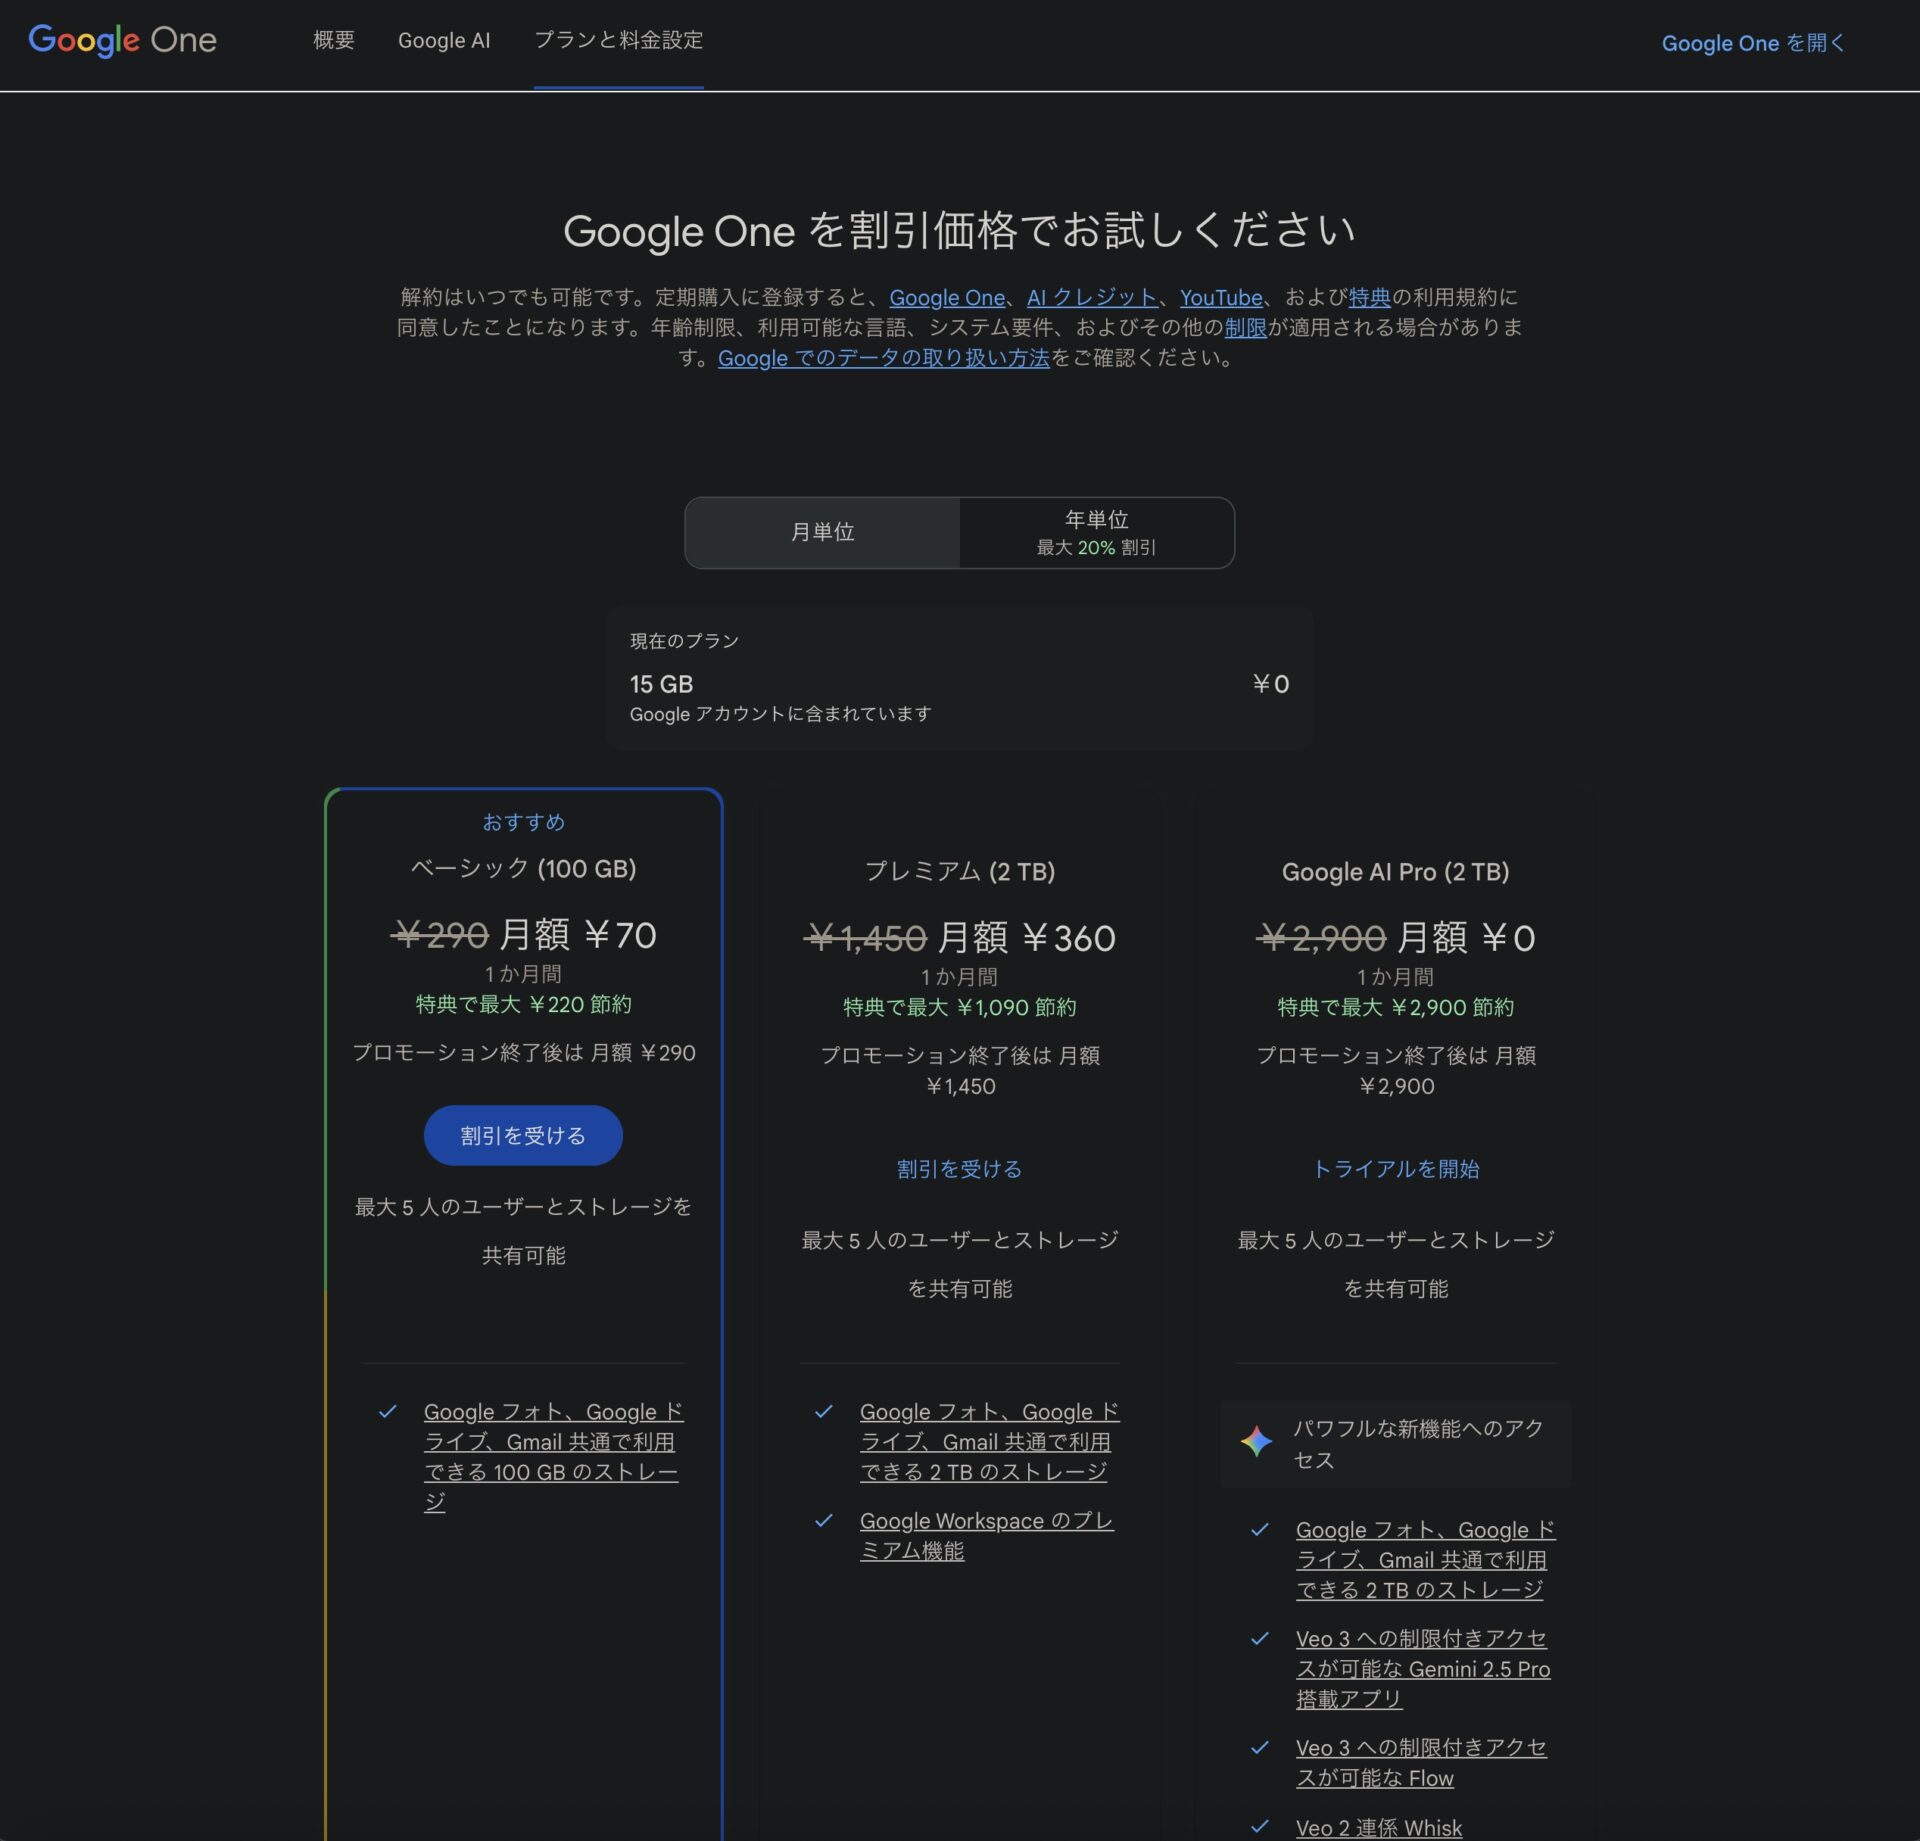This screenshot has height=1841, width=1920.
Task: Click 割引を受ける button for ベーシック plan
Action: coord(523,1135)
